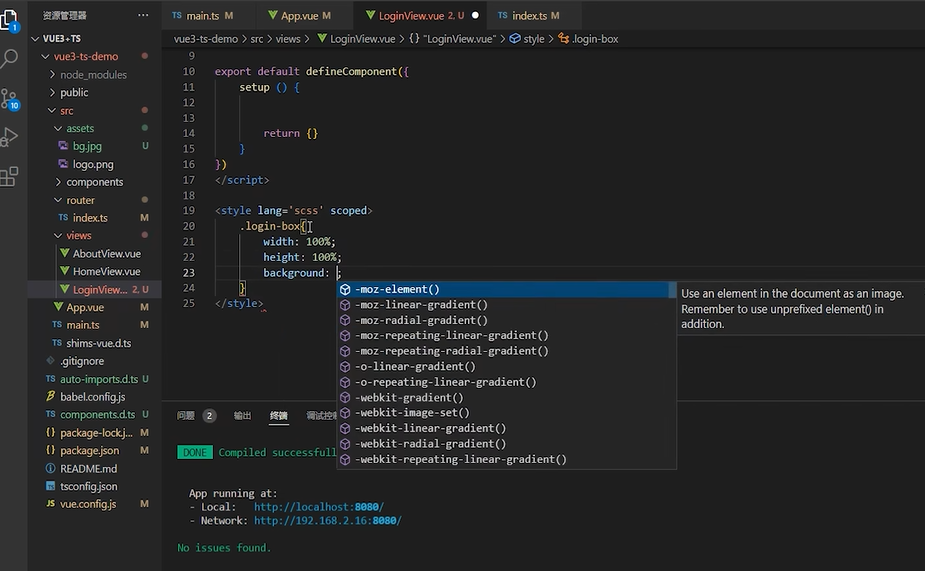Open the Search view icon

(9, 58)
